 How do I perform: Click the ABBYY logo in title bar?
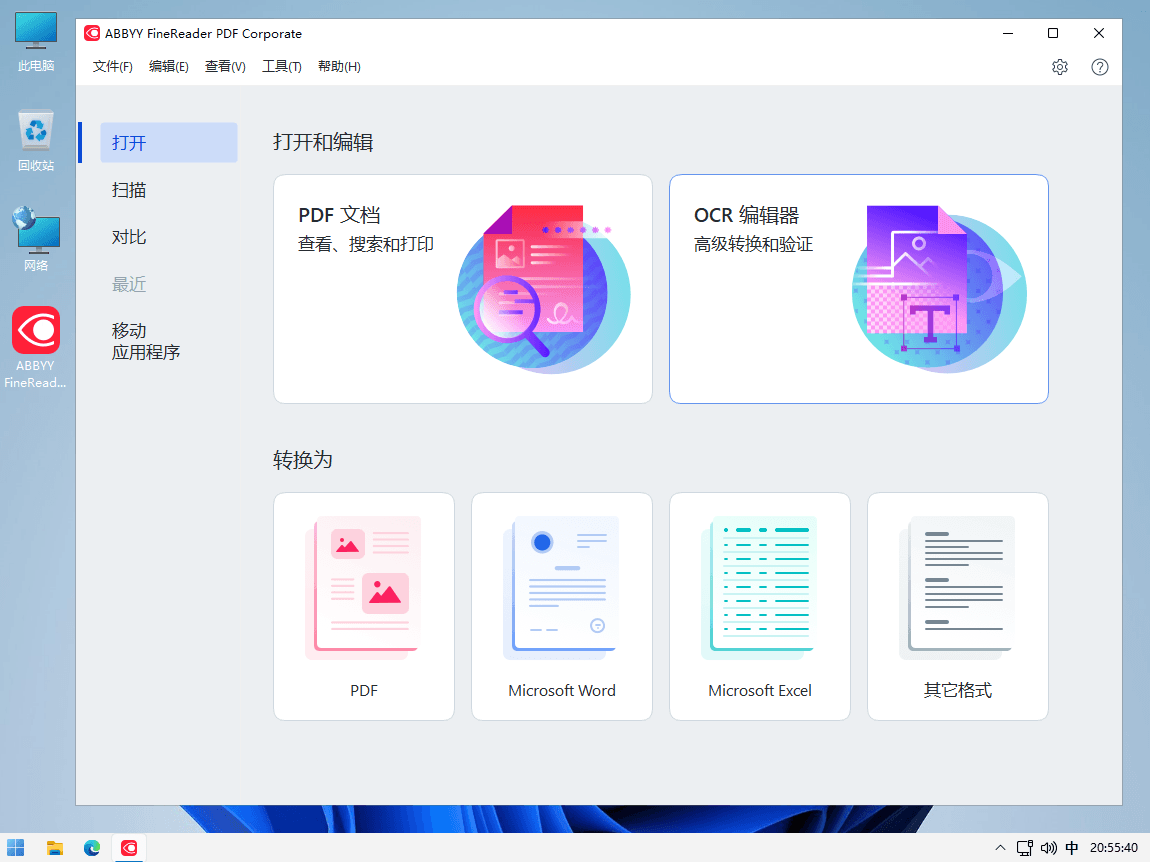pos(92,33)
